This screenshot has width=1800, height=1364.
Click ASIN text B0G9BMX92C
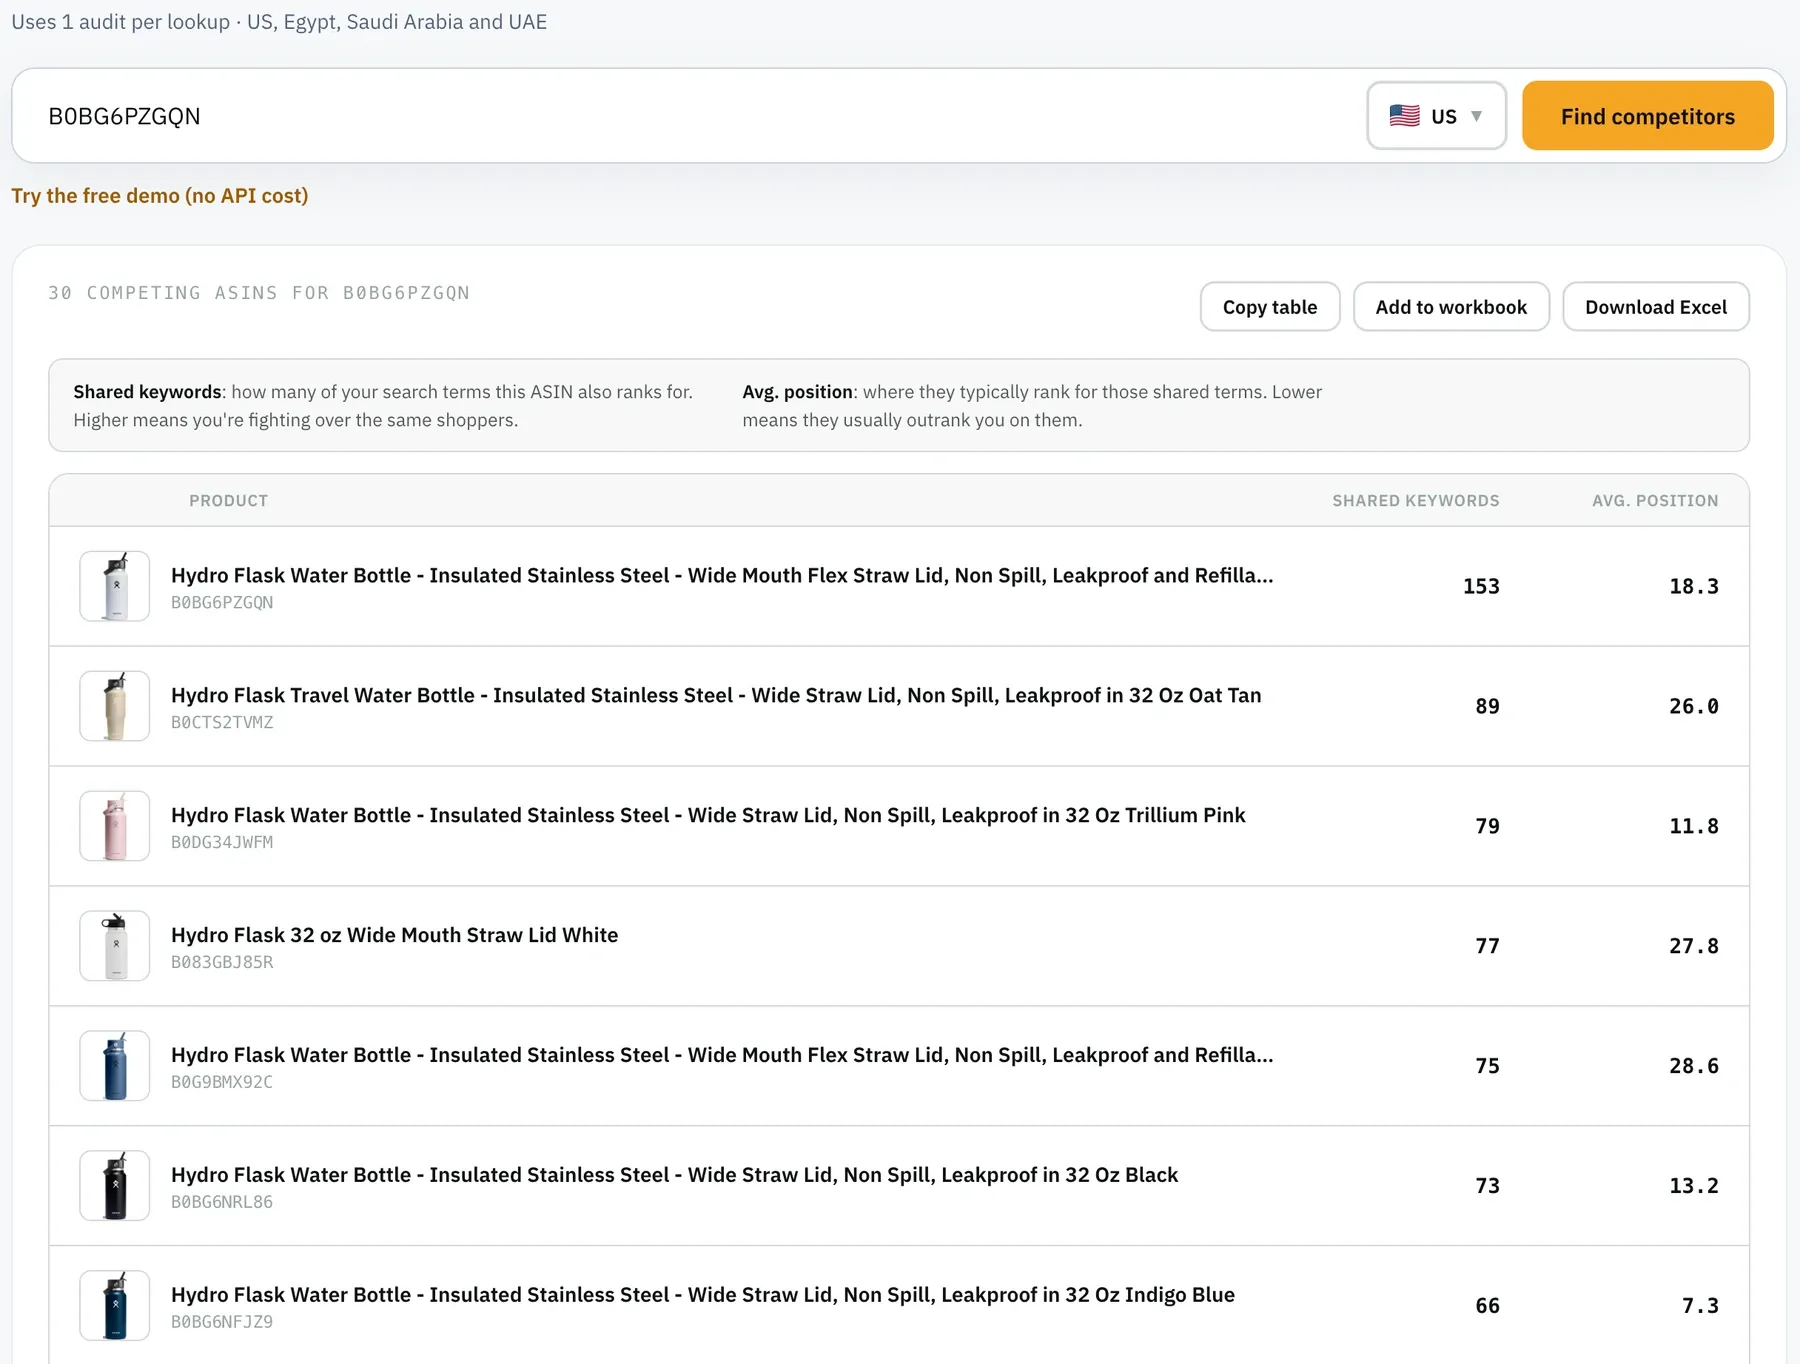[x=222, y=1082]
